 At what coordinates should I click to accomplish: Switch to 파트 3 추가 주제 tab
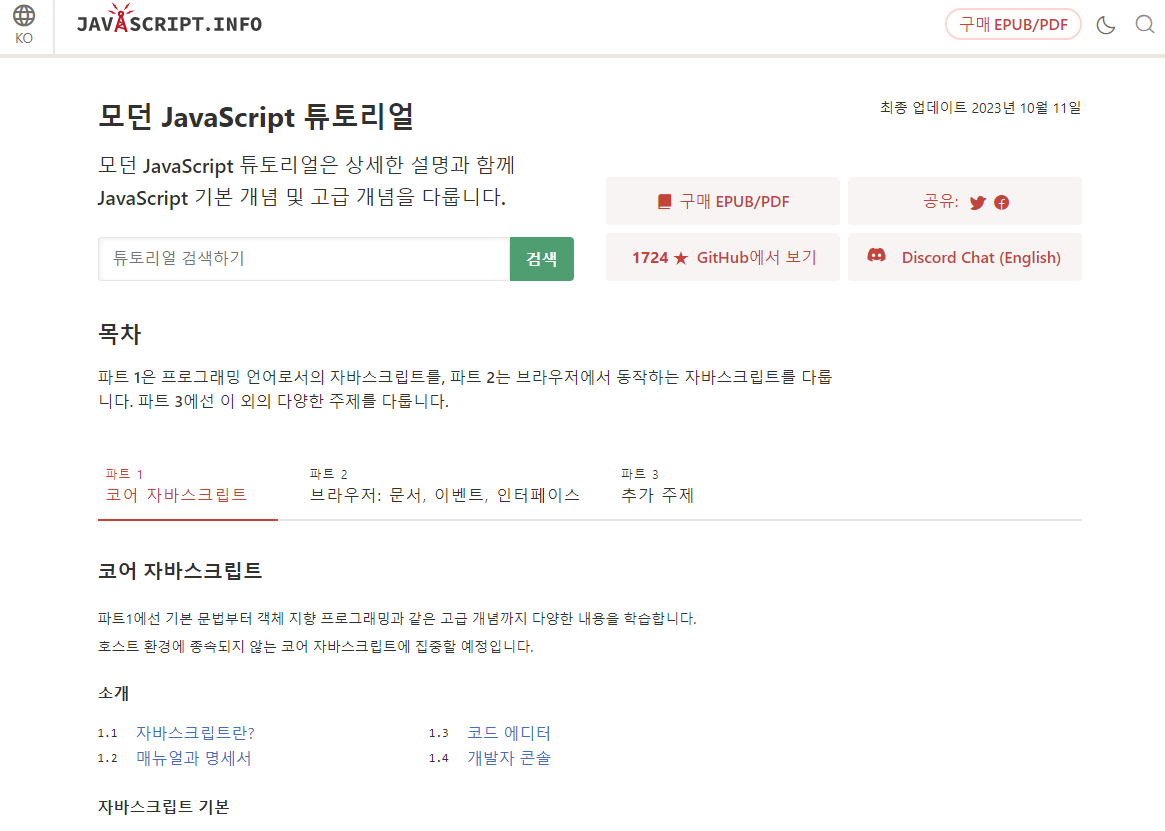tap(658, 486)
